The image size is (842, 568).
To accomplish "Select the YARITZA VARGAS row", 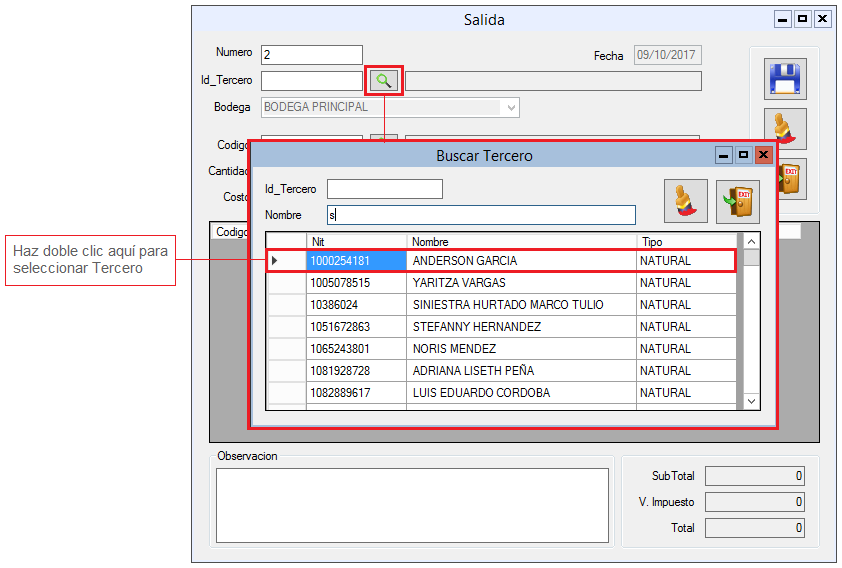I will tap(521, 283).
